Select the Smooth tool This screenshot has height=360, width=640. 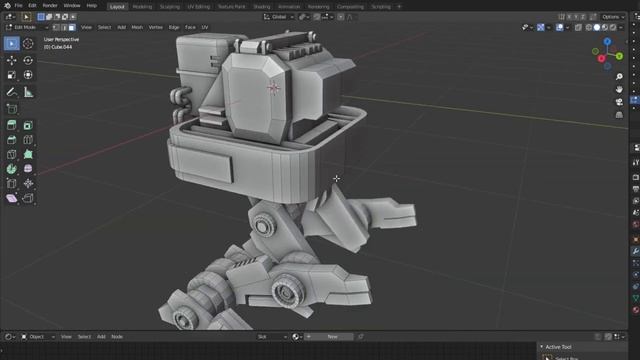(28, 169)
